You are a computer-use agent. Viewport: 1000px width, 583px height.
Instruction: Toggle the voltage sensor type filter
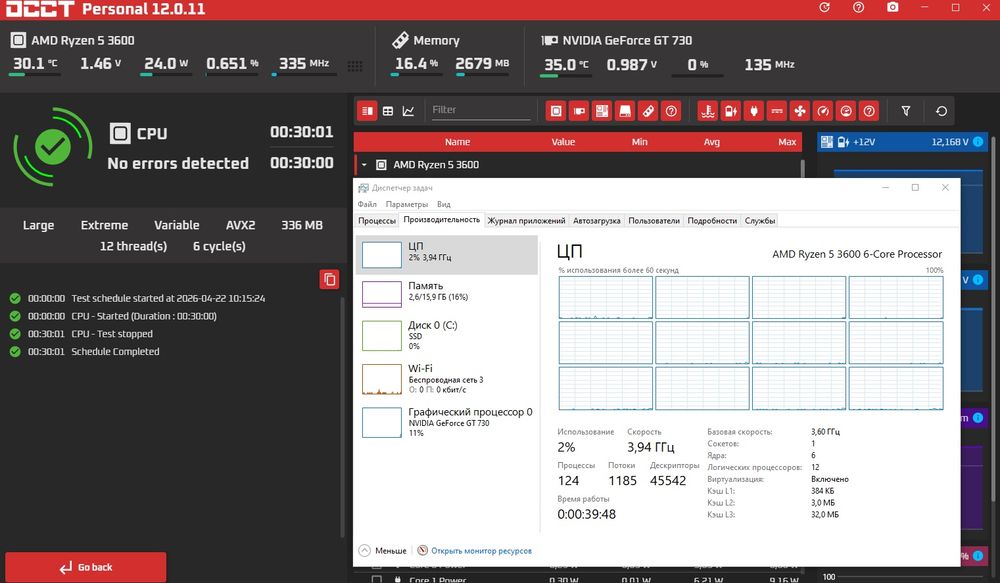731,111
